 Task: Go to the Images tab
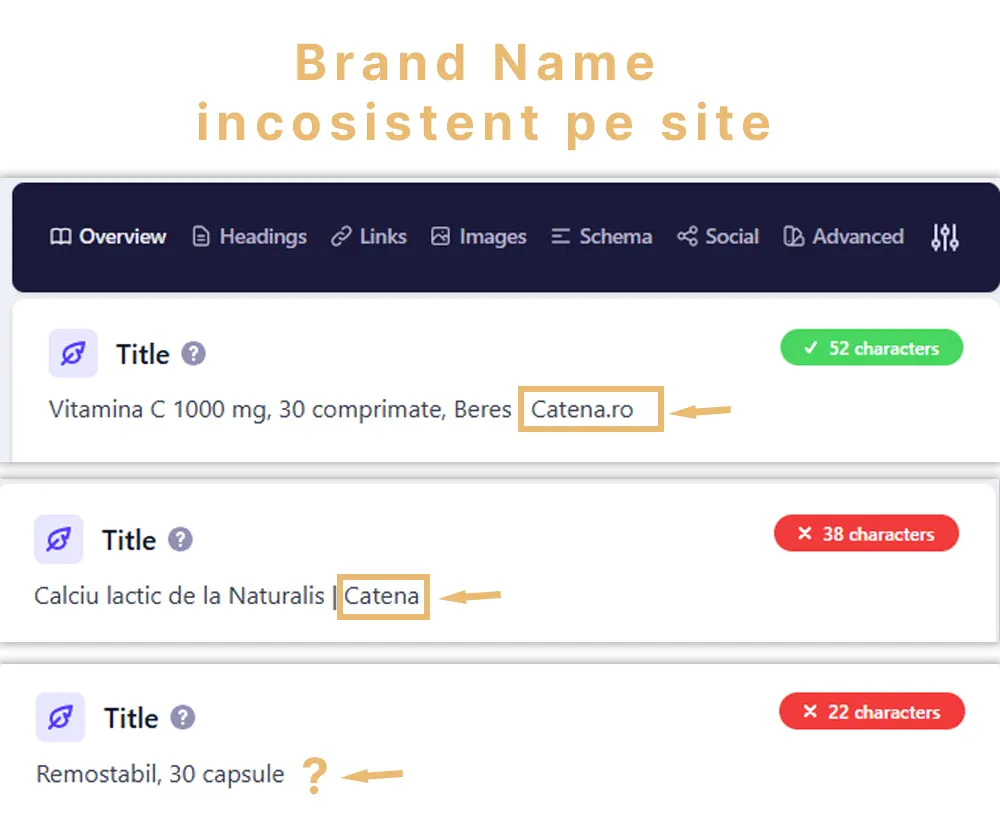pyautogui.click(x=478, y=237)
